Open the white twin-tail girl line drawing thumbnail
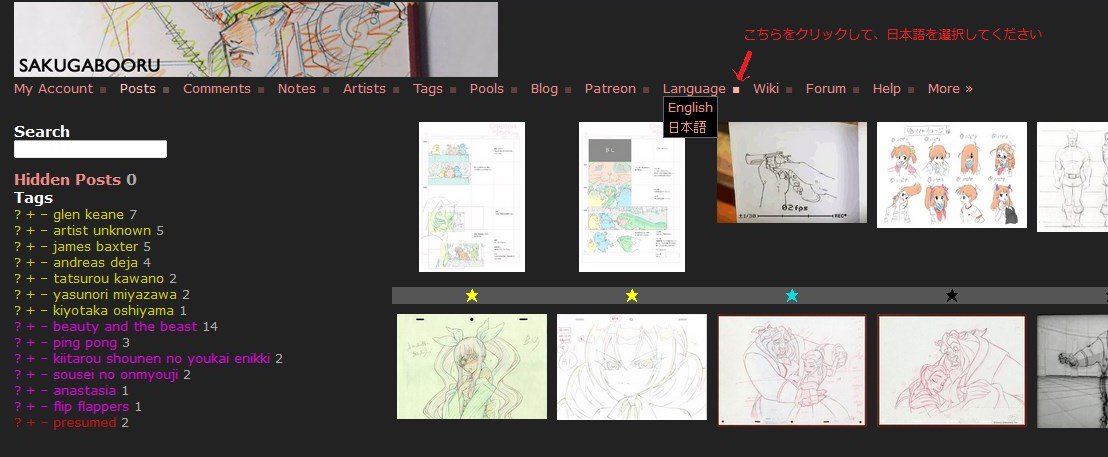 click(x=632, y=367)
